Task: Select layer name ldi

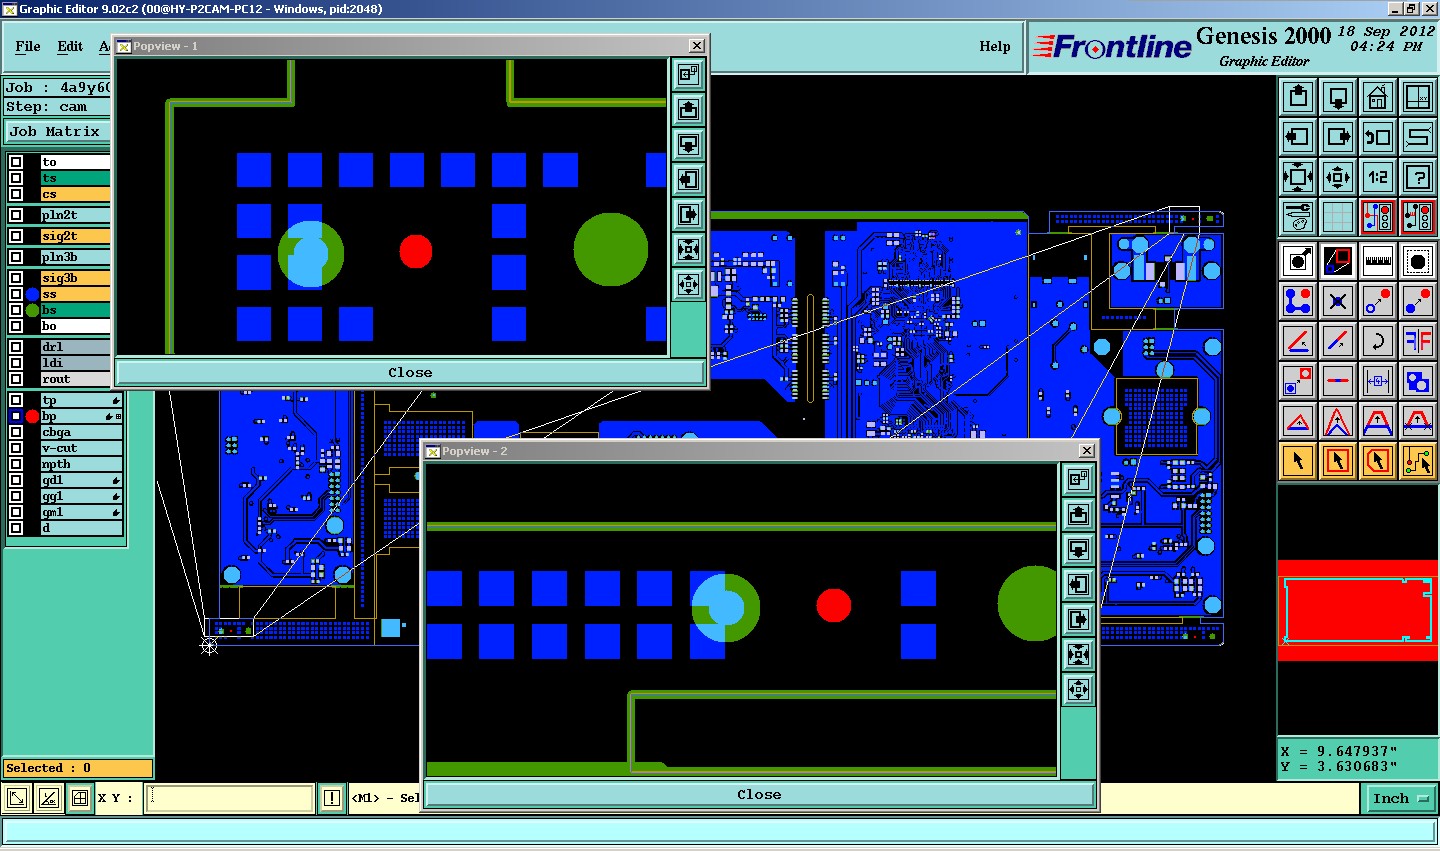Action: tap(75, 363)
